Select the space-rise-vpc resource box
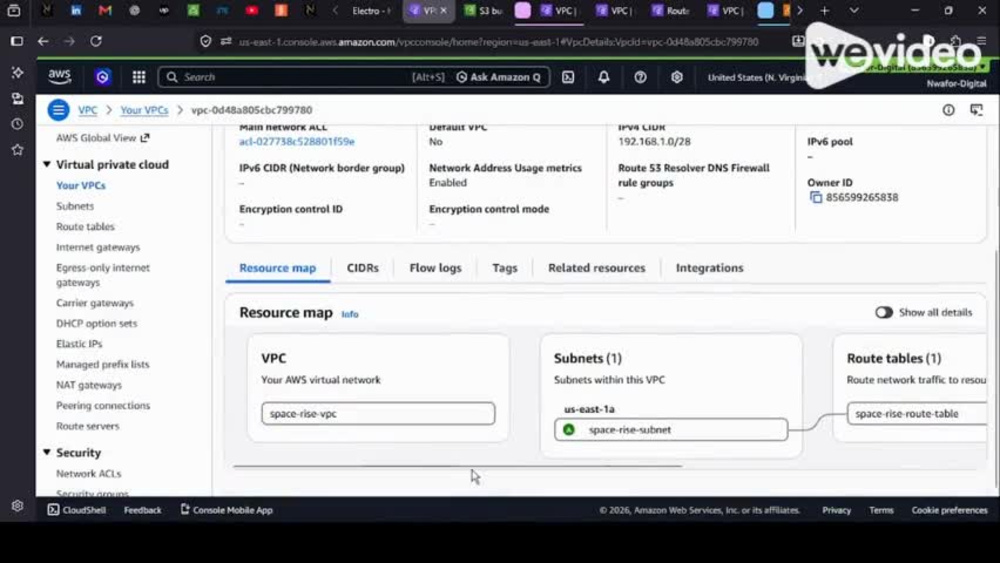Screen dimensions: 1000x563 point(378,413)
